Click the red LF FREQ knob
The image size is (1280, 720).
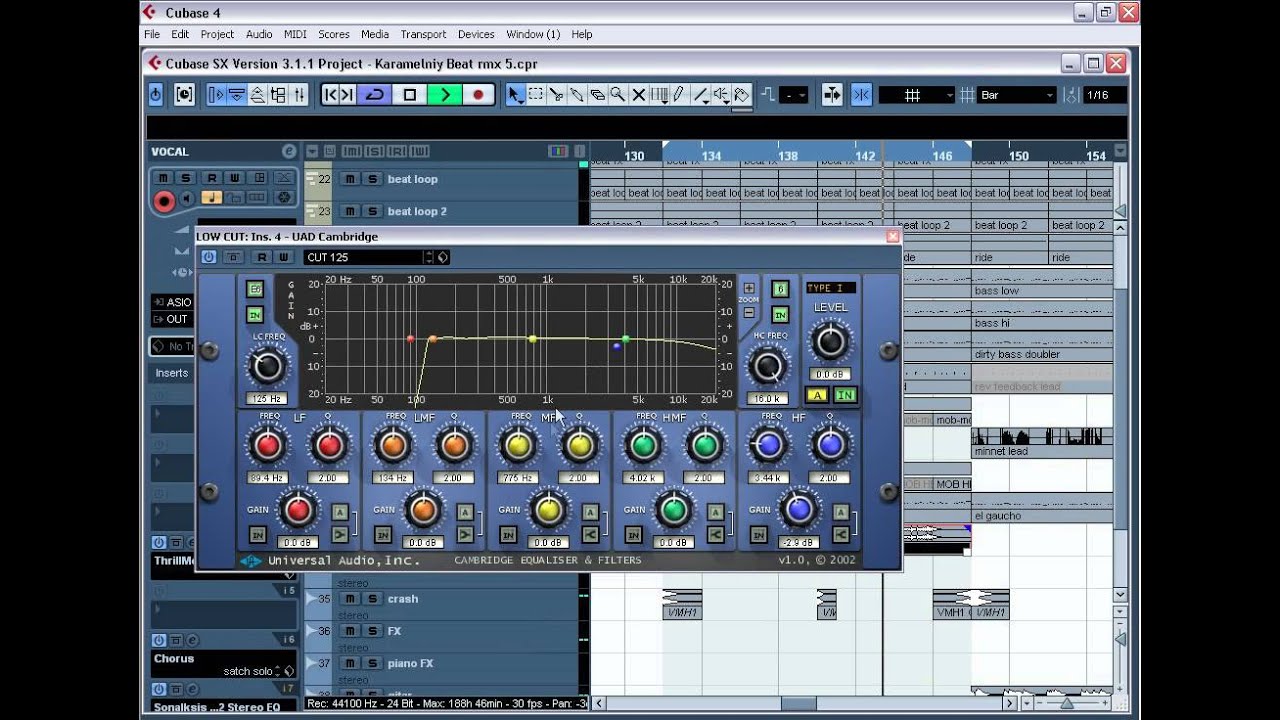(267, 446)
